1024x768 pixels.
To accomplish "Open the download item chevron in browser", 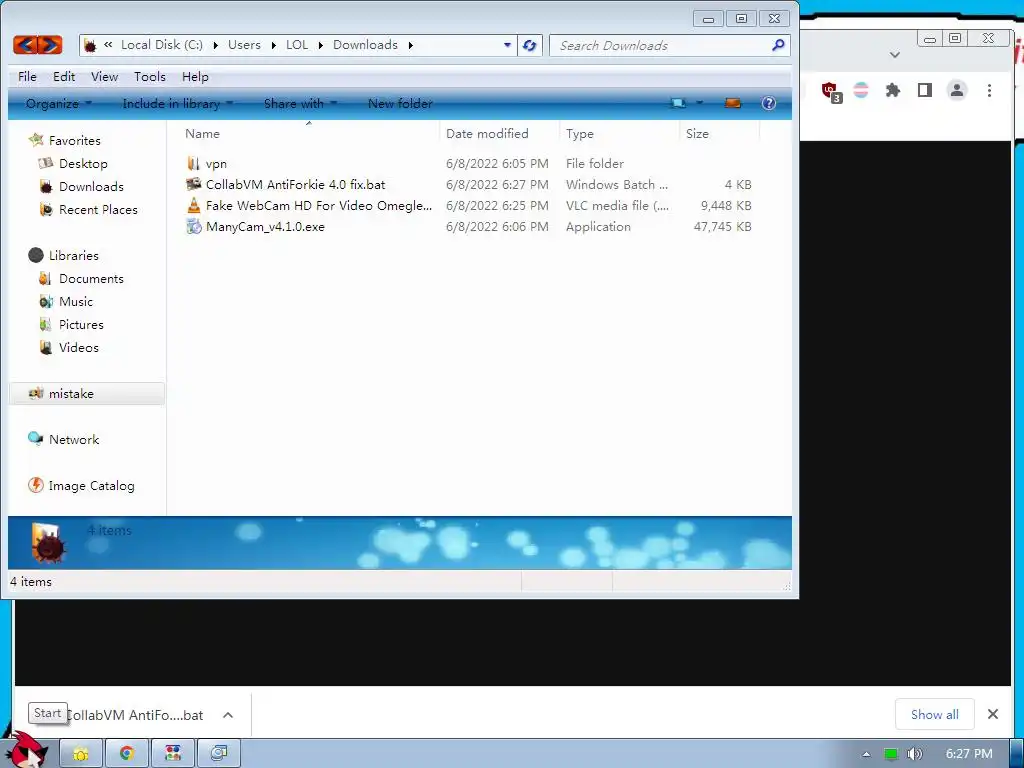I will (228, 714).
